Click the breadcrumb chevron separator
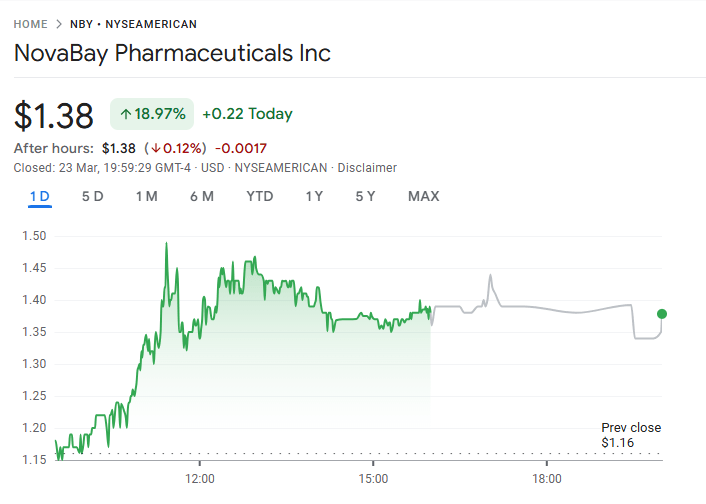 click(x=59, y=23)
